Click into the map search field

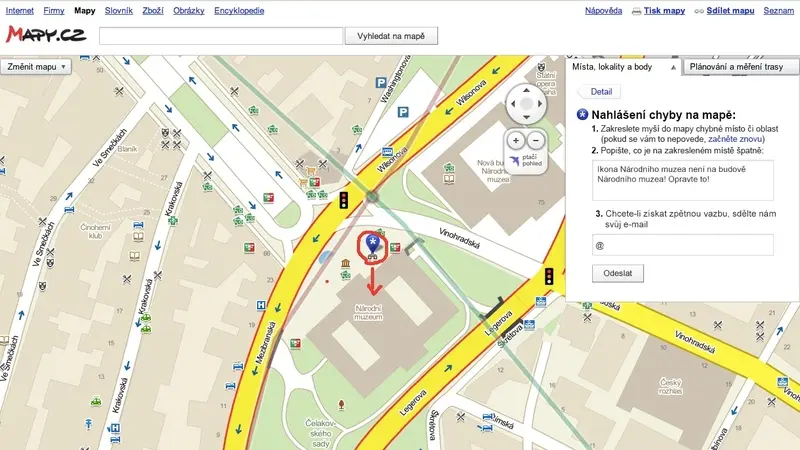pyautogui.click(x=221, y=36)
